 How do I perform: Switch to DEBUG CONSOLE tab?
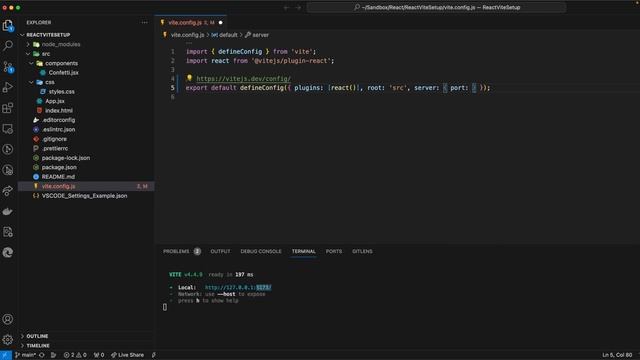pos(261,251)
